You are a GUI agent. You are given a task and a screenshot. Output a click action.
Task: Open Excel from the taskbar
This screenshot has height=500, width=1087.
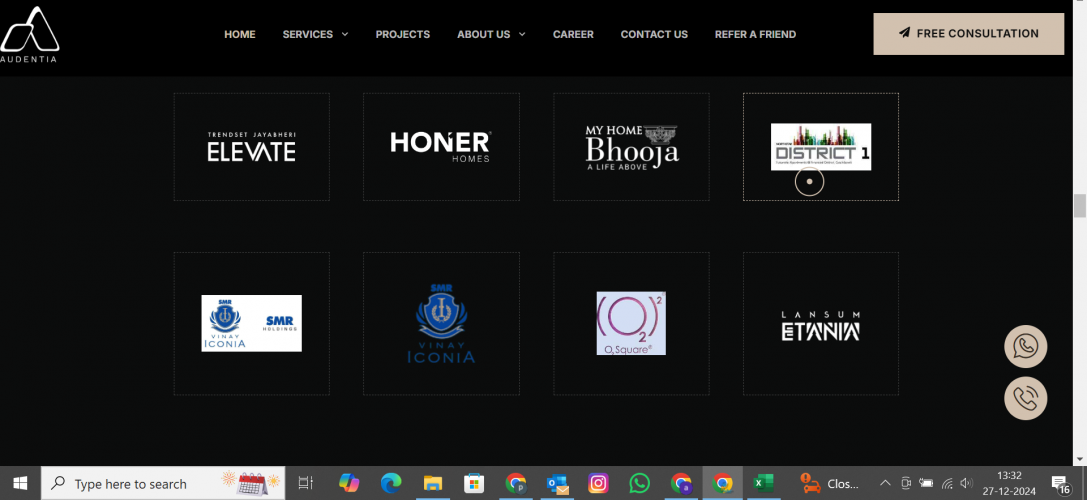coord(763,483)
